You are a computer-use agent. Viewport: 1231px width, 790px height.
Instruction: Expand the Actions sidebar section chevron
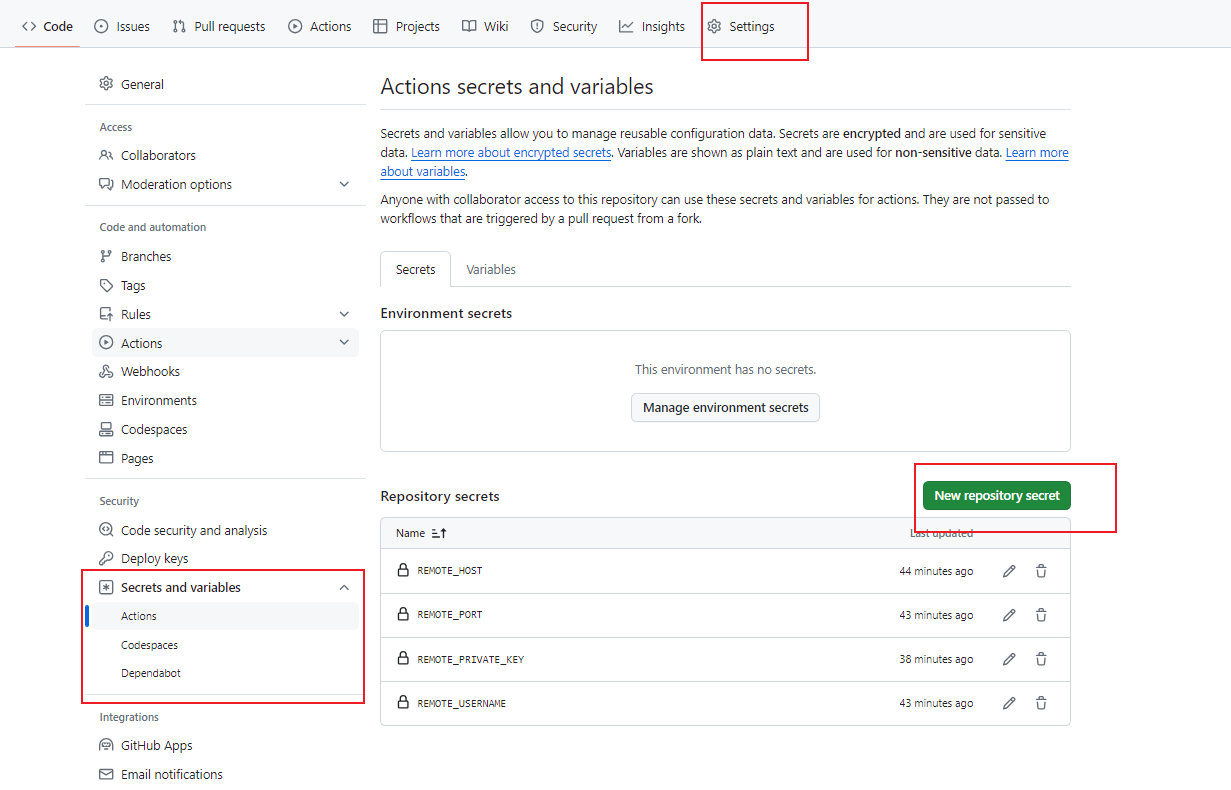coord(344,343)
